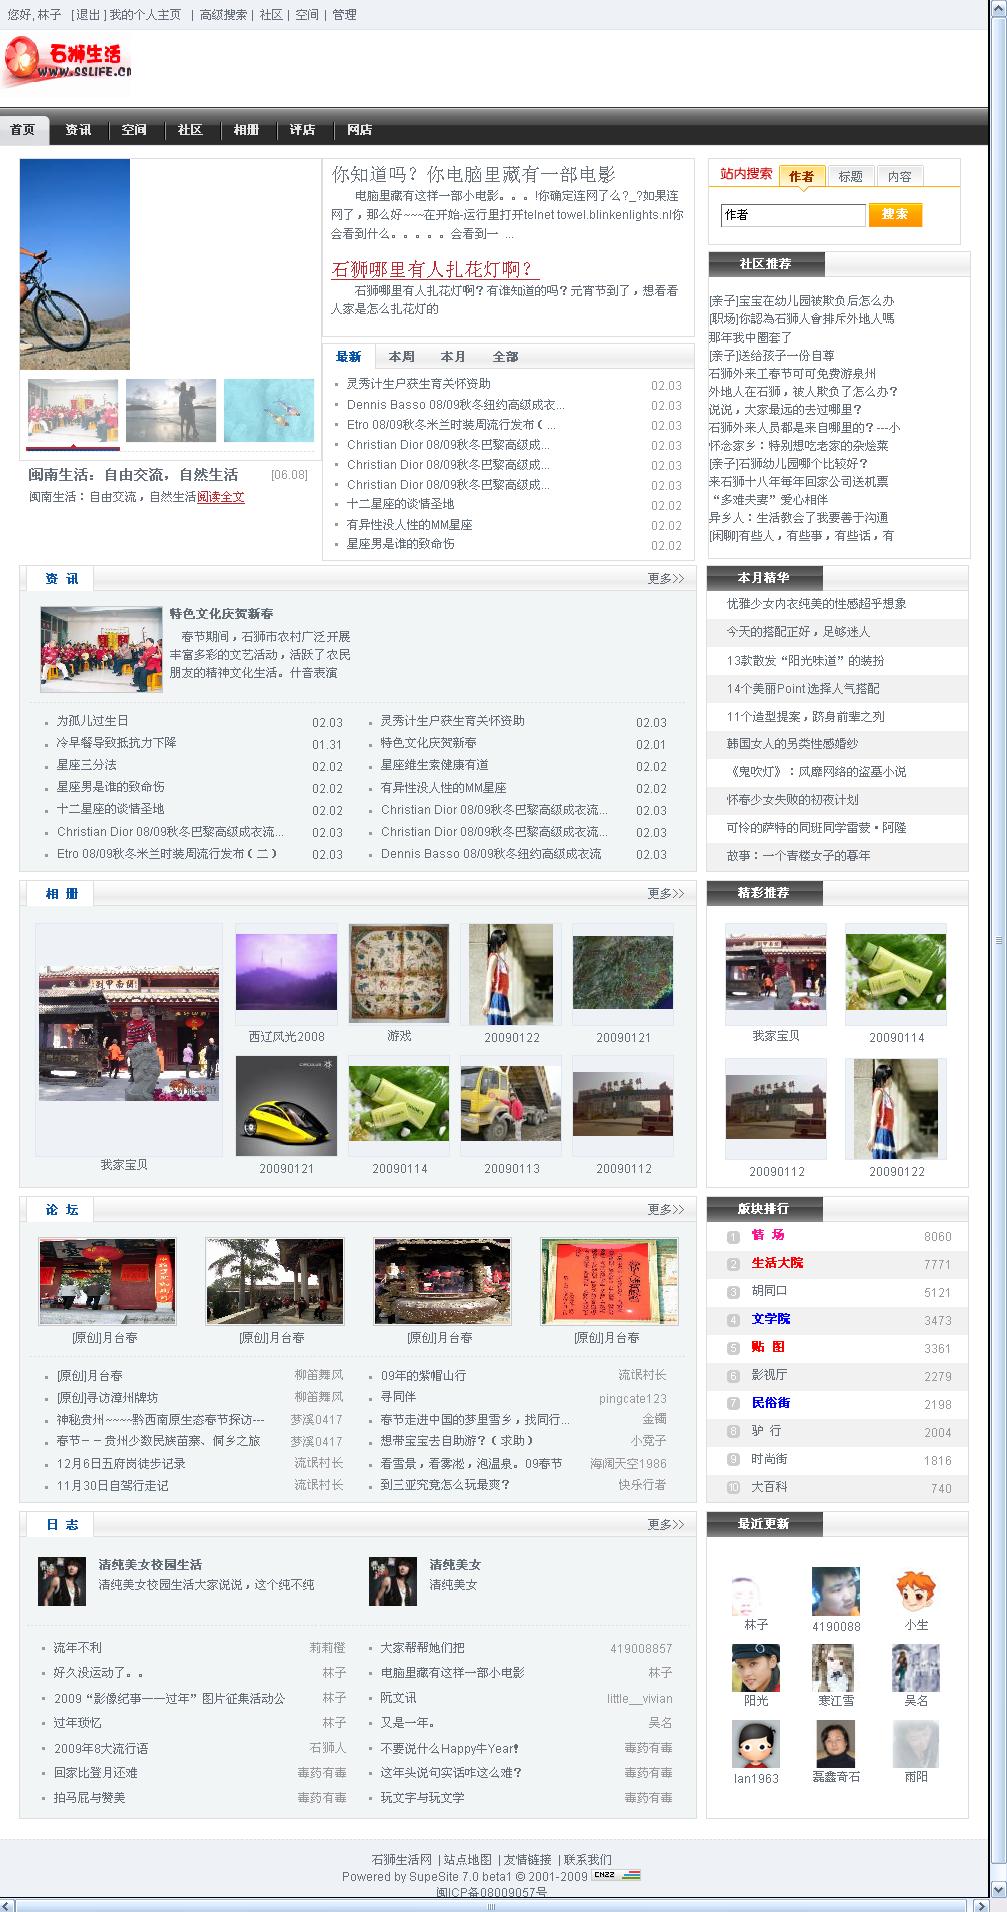This screenshot has width=1007, height=1912.
Task: Open 站点地图 footer link
Action: pos(468,1860)
